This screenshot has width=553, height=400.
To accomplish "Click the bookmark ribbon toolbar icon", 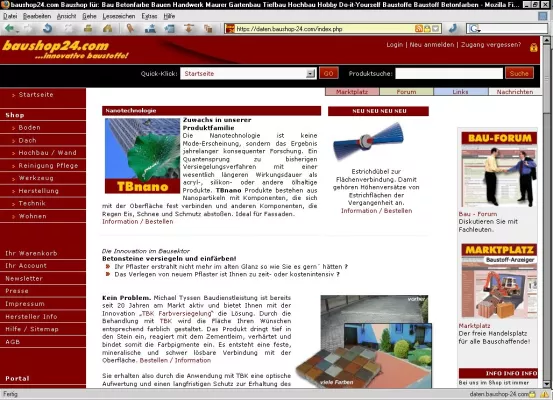I will pos(130,29).
